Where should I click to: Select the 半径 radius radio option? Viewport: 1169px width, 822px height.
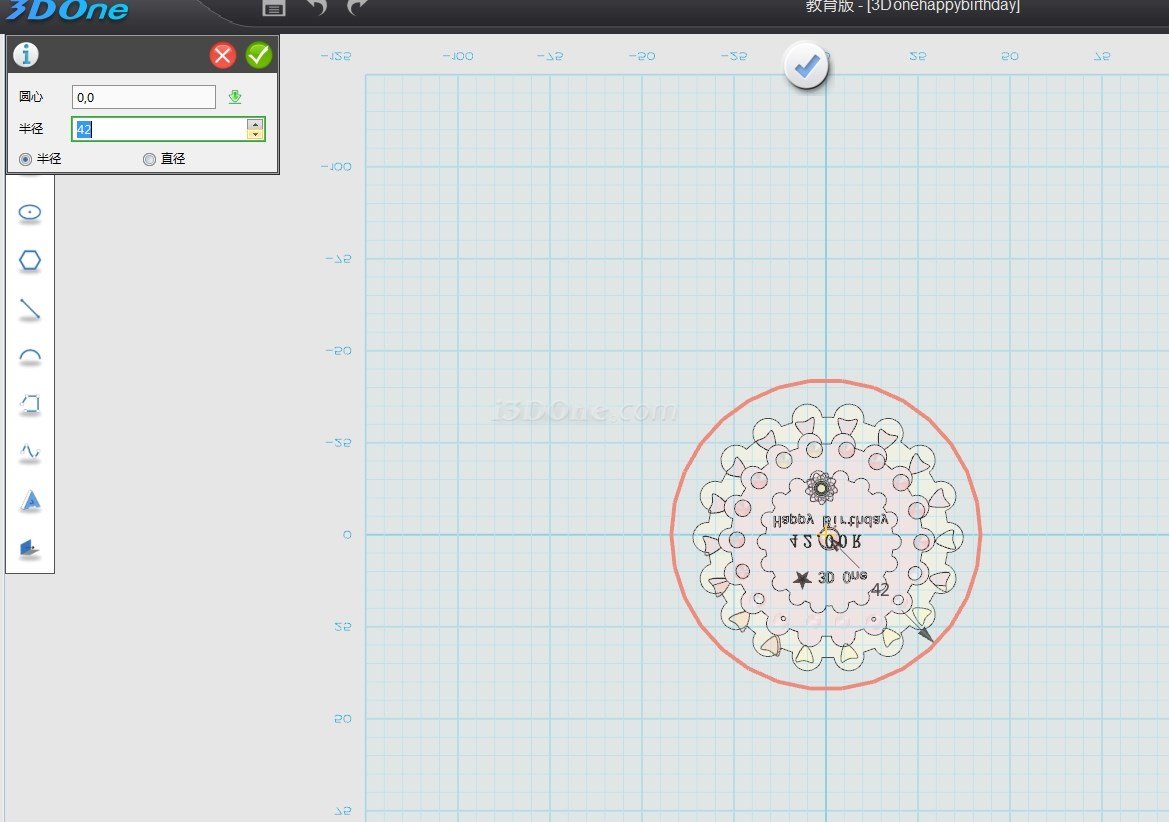click(26, 159)
